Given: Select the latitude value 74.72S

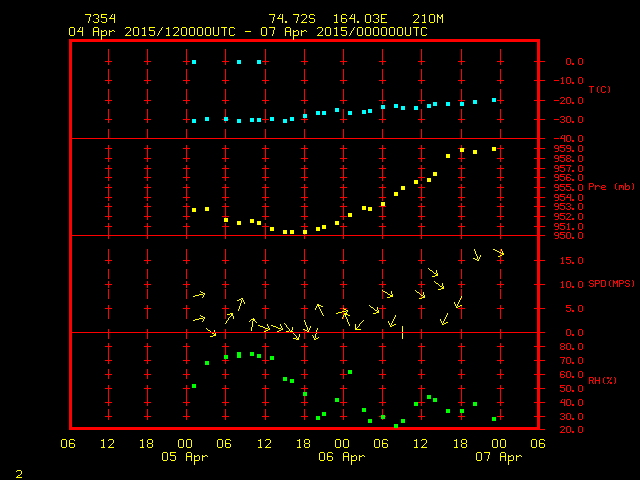Looking at the screenshot, I should tap(289, 19).
